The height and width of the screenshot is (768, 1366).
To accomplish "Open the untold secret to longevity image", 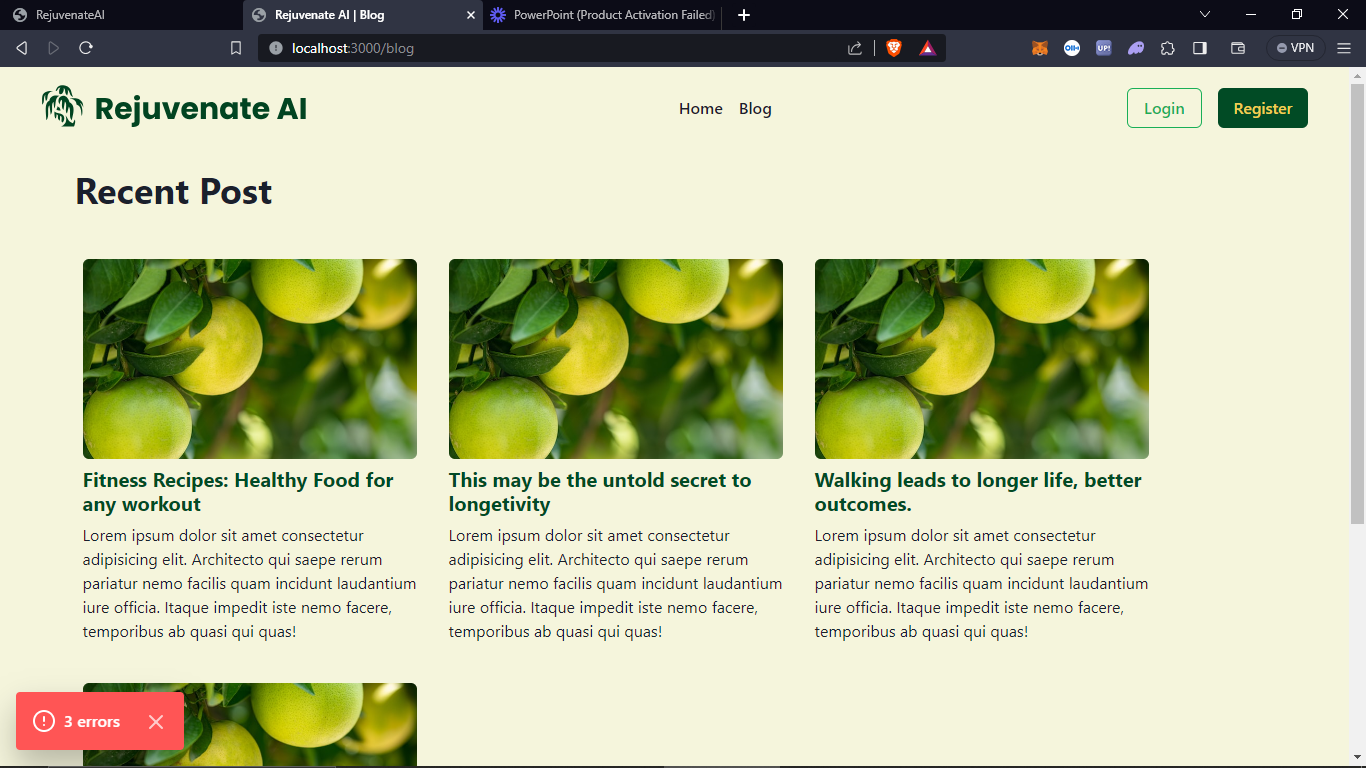I will tap(616, 359).
